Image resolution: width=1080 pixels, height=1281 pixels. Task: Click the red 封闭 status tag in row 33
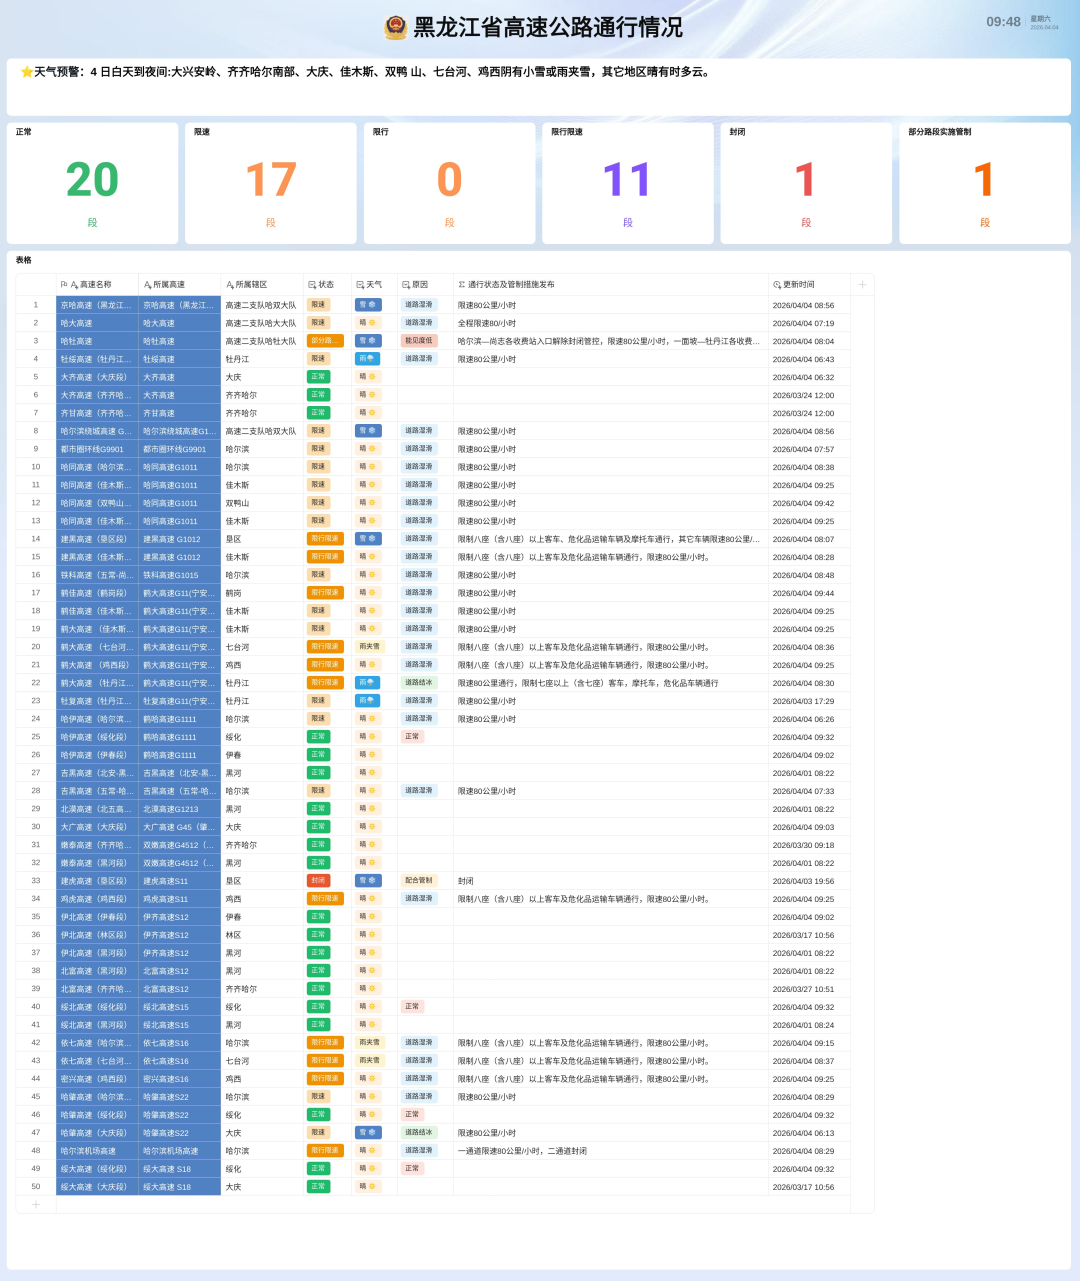pos(318,881)
